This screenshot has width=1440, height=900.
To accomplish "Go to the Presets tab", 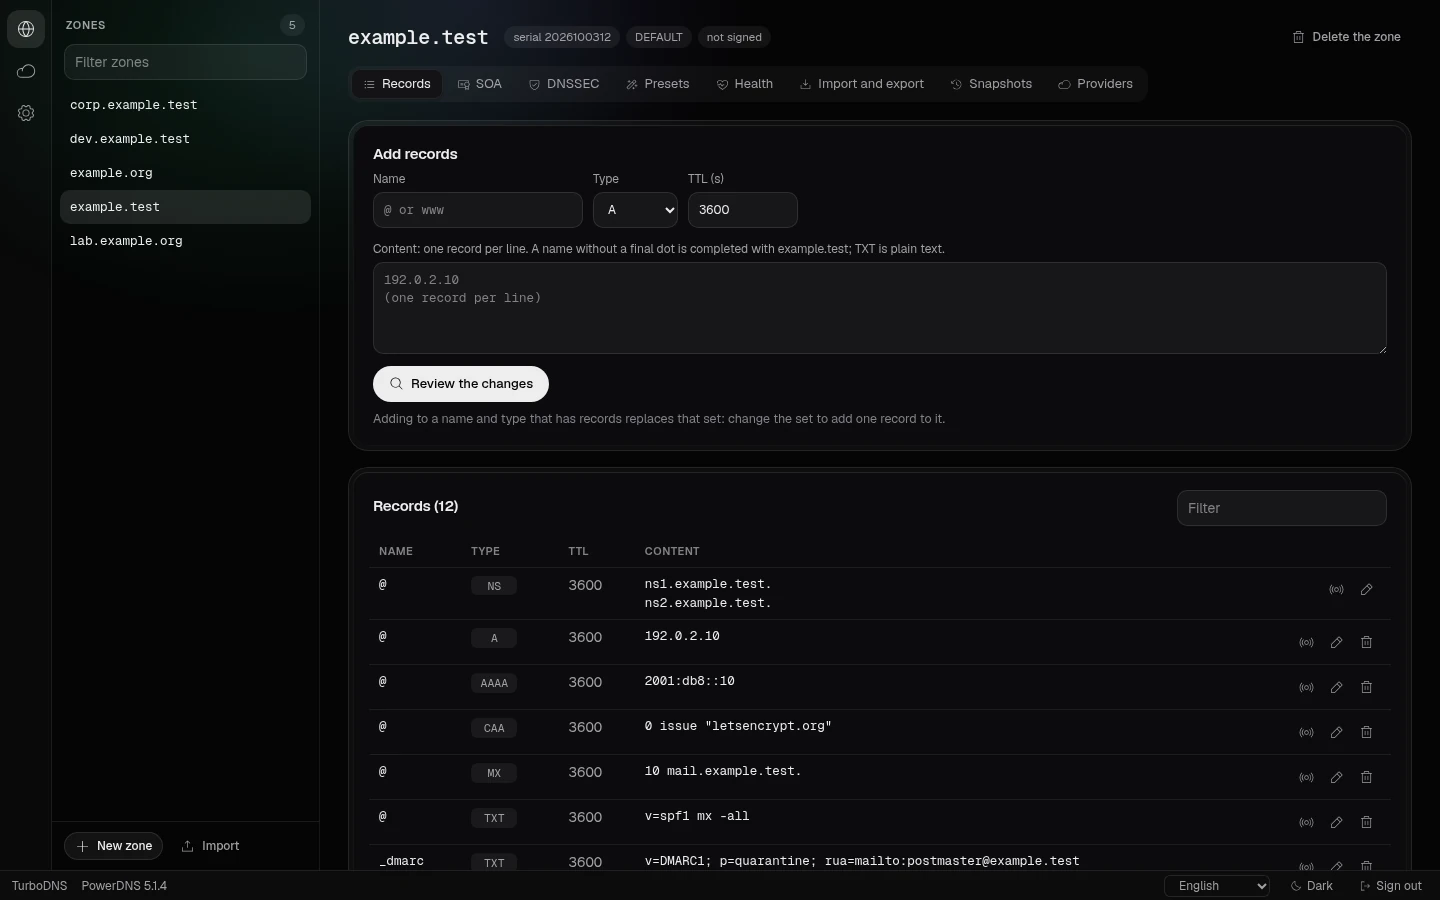I will coord(658,84).
